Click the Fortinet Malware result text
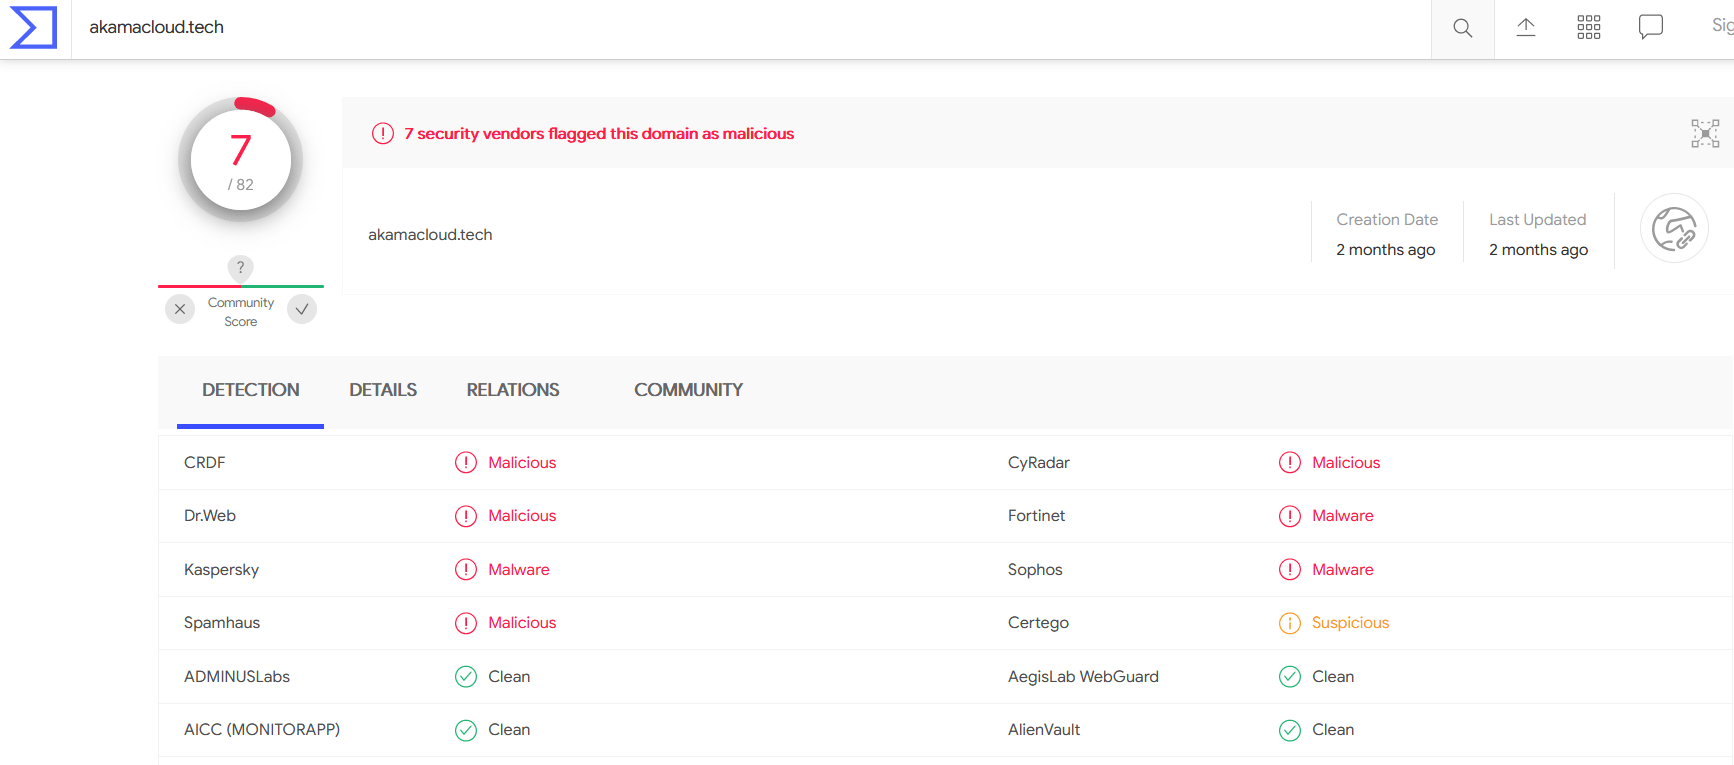The width and height of the screenshot is (1734, 765). tap(1343, 516)
